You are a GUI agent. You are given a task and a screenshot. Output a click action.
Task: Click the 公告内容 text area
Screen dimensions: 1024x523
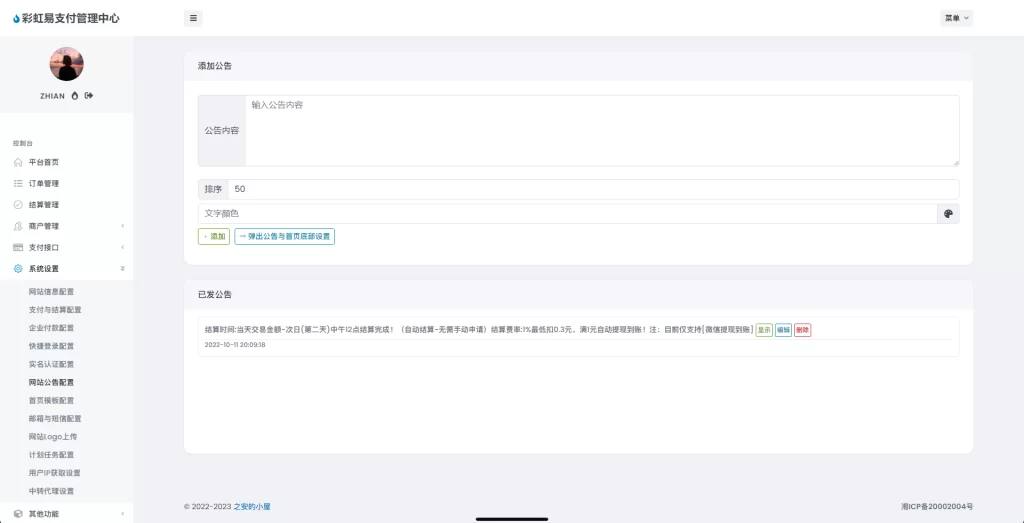[x=600, y=130]
